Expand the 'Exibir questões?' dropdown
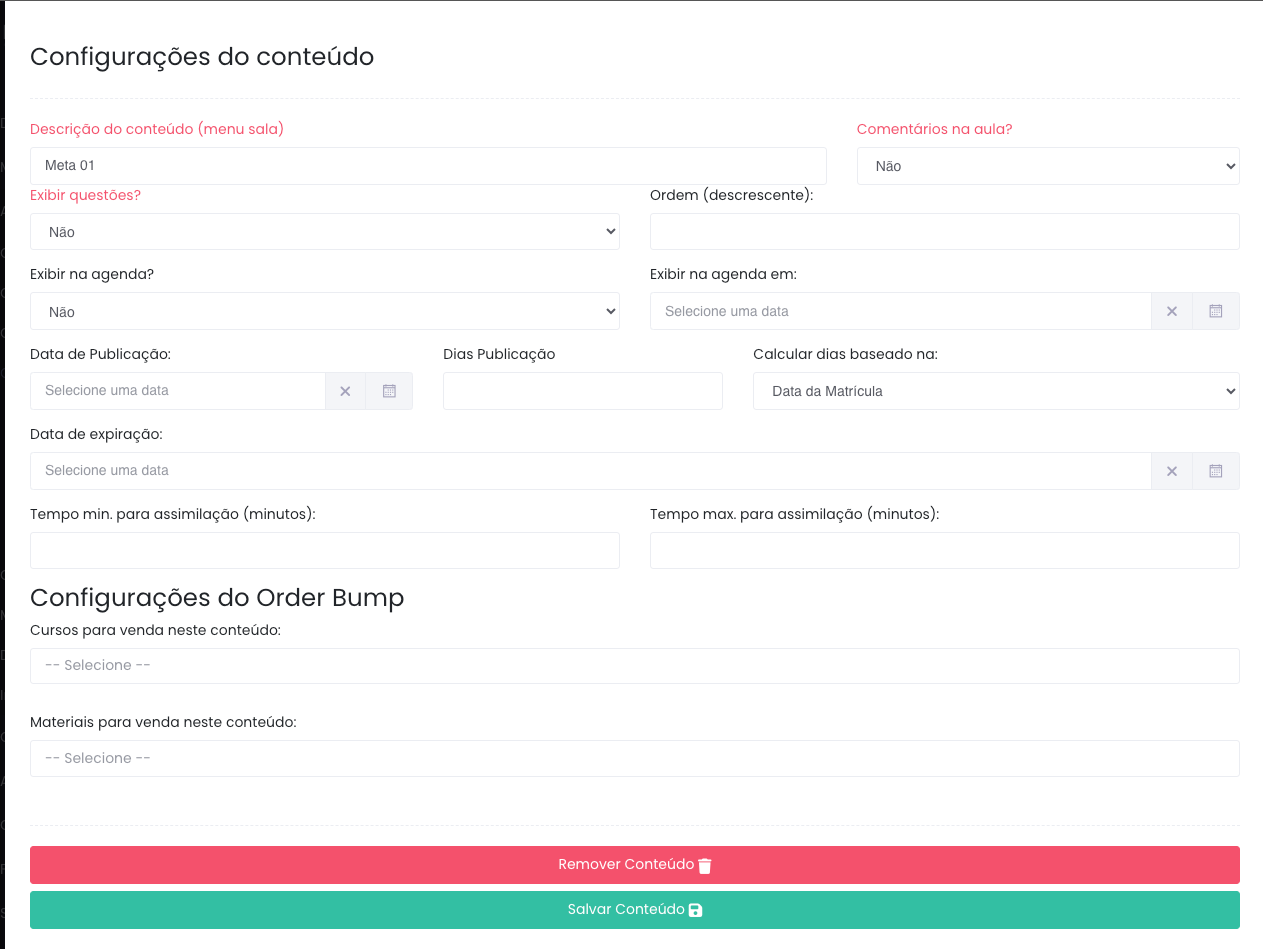The height and width of the screenshot is (949, 1263). [324, 232]
